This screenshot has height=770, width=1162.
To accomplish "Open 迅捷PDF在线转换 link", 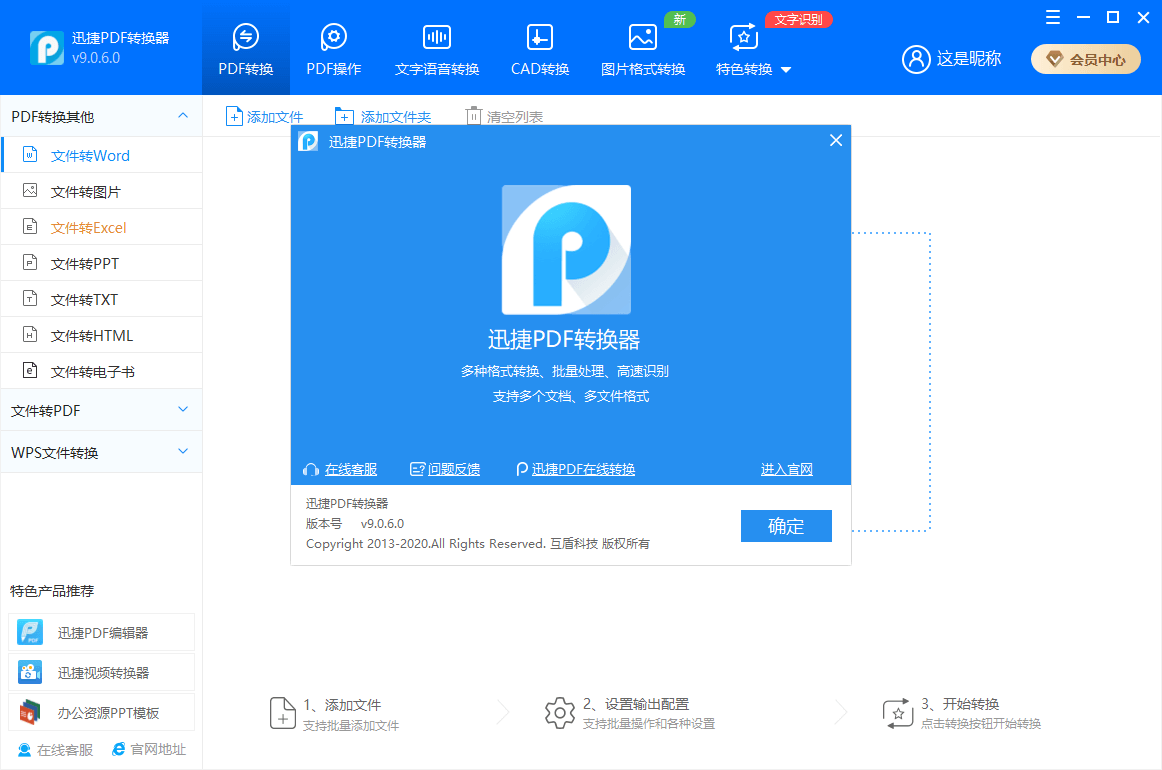I will [583, 469].
